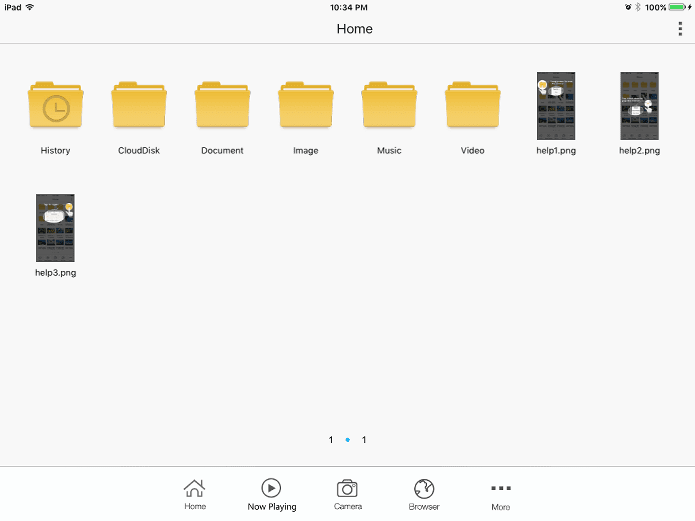Open the help1.png thumbnail
Image resolution: width=695 pixels, height=521 pixels.
556,106
